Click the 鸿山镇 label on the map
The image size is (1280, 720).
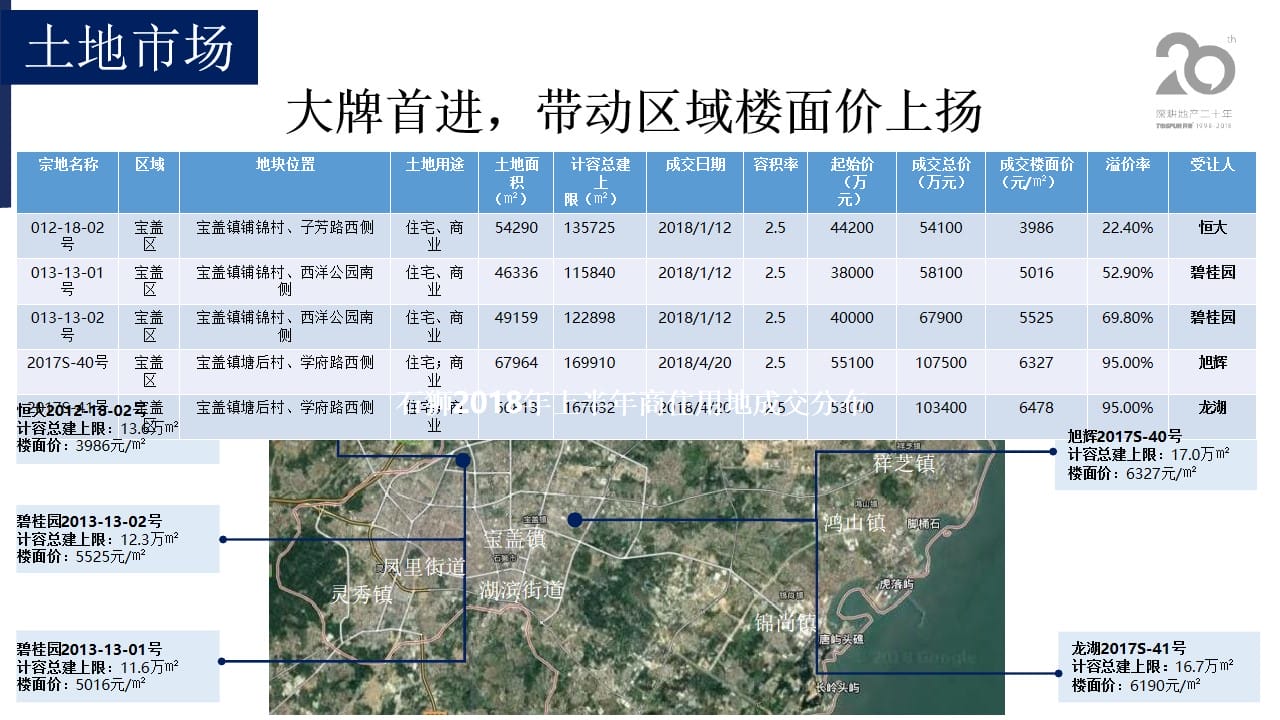coord(853,522)
